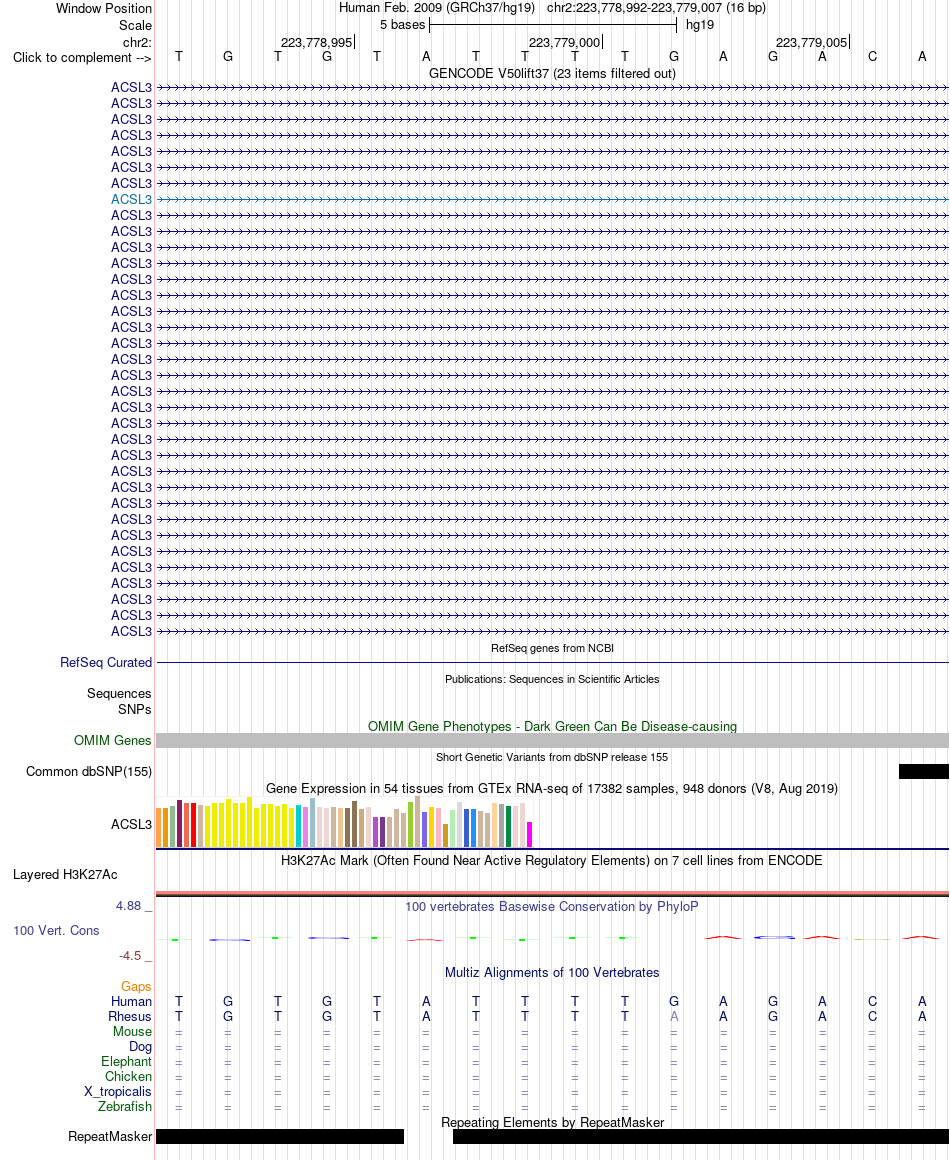Click the ACSL3 label beside the GTEx chart
The width and height of the screenshot is (950, 1160).
point(131,824)
